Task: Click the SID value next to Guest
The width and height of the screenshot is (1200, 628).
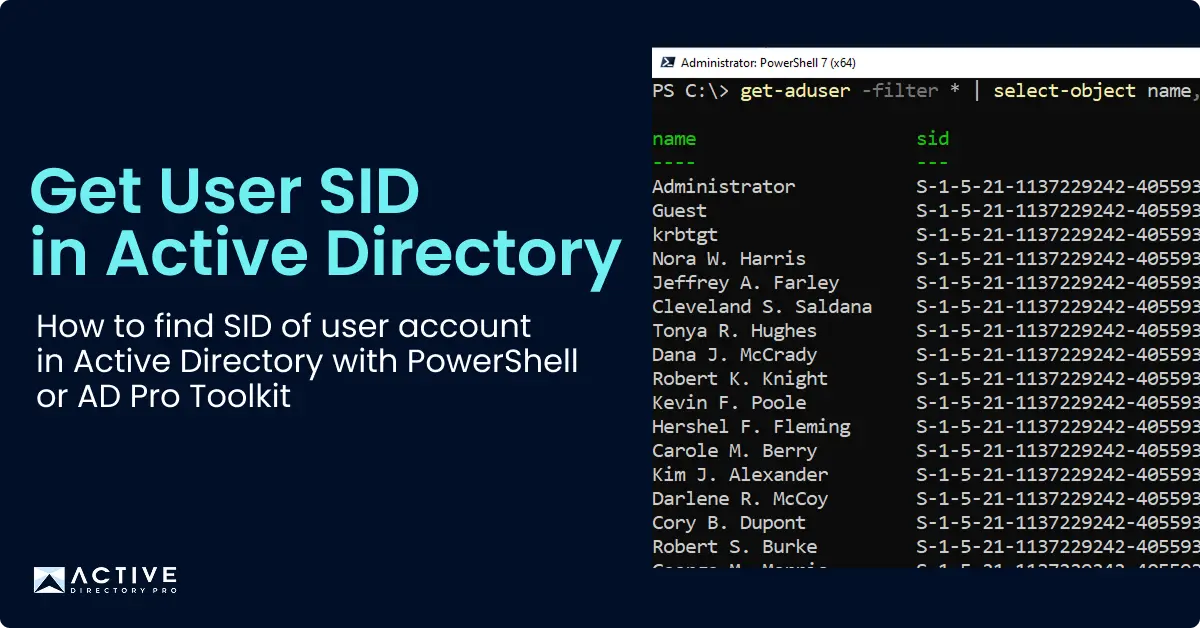Action: pyautogui.click(x=1058, y=211)
